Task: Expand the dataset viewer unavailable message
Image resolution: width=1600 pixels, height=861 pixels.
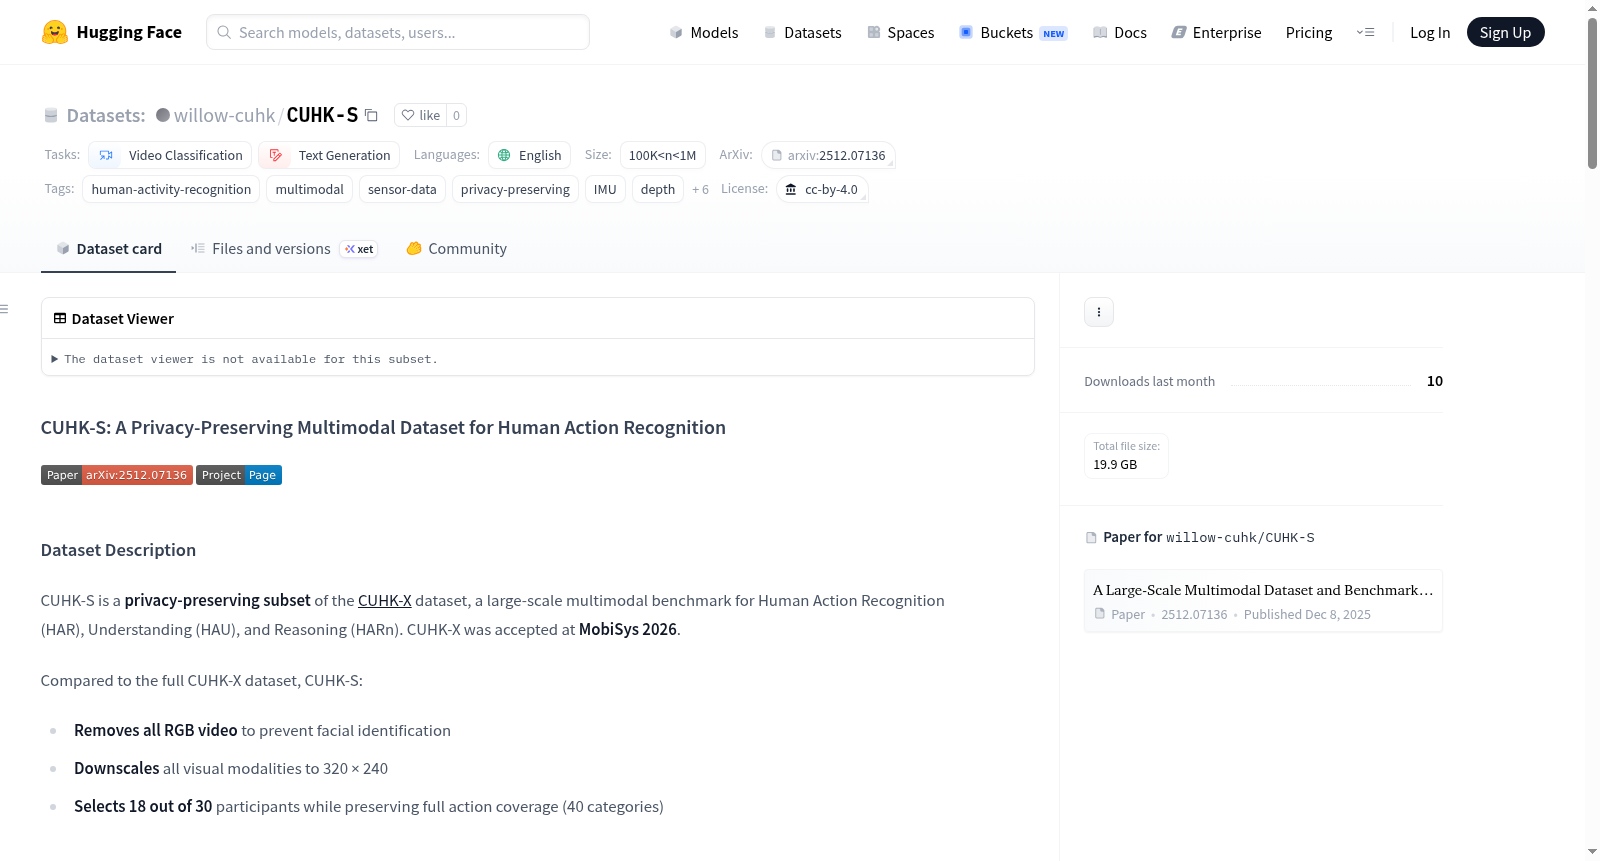Action: [245, 359]
